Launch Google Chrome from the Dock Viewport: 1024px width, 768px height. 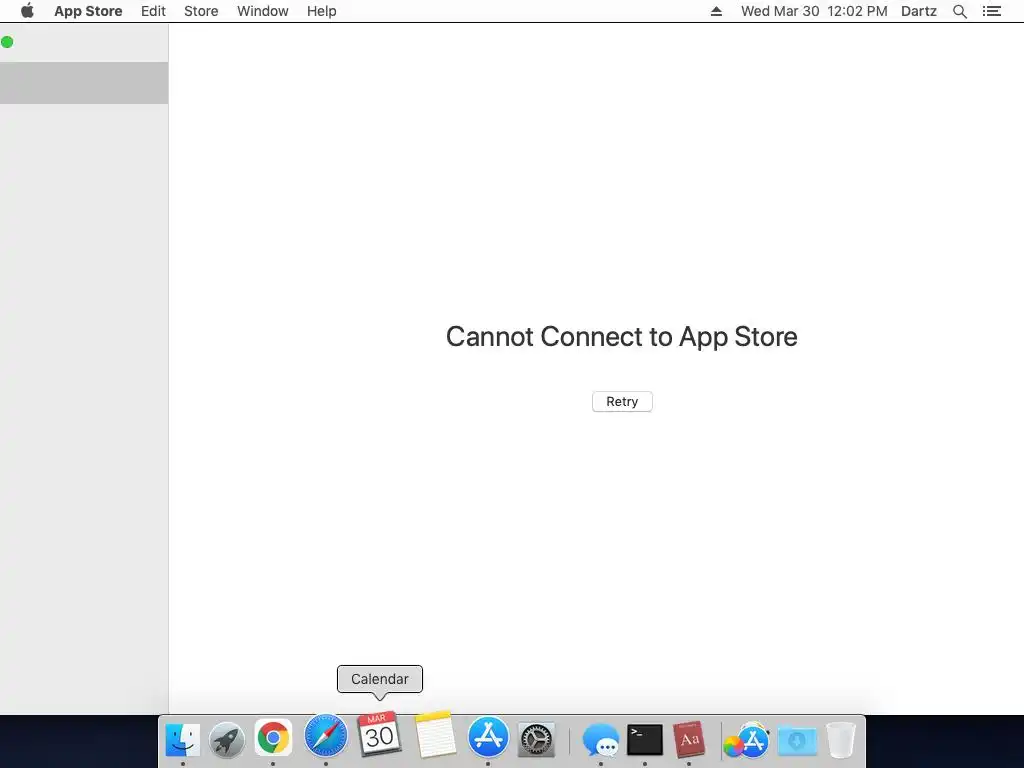(x=273, y=739)
